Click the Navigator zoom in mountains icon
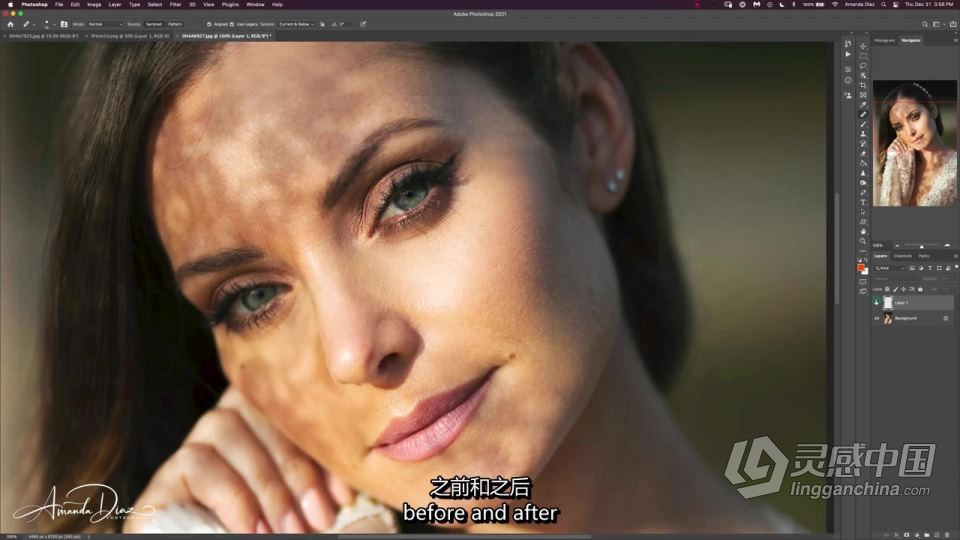Viewport: 960px width, 540px height. [947, 246]
